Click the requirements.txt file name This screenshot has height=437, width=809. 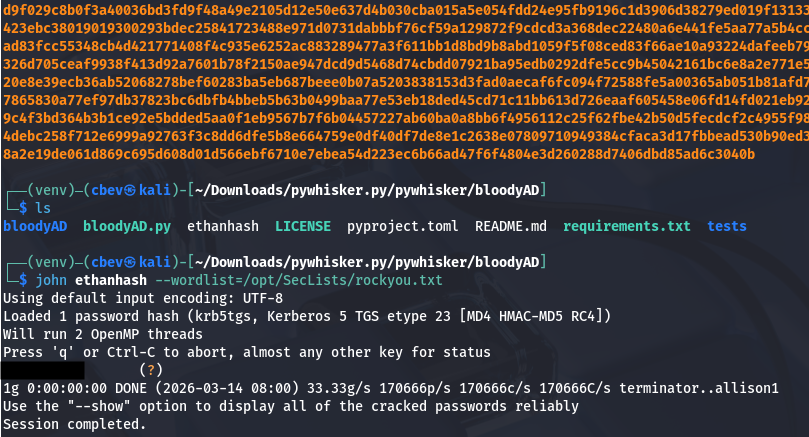click(x=626, y=226)
